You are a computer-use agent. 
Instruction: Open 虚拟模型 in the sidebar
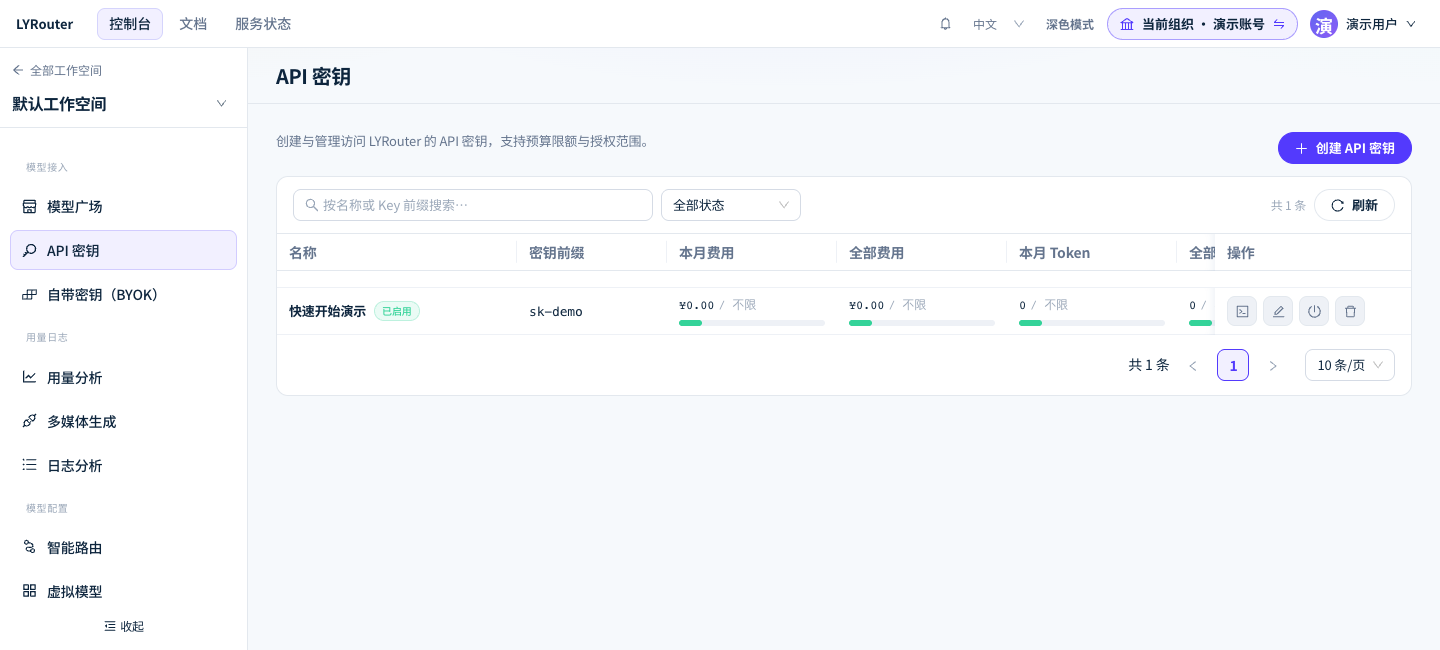[123, 592]
